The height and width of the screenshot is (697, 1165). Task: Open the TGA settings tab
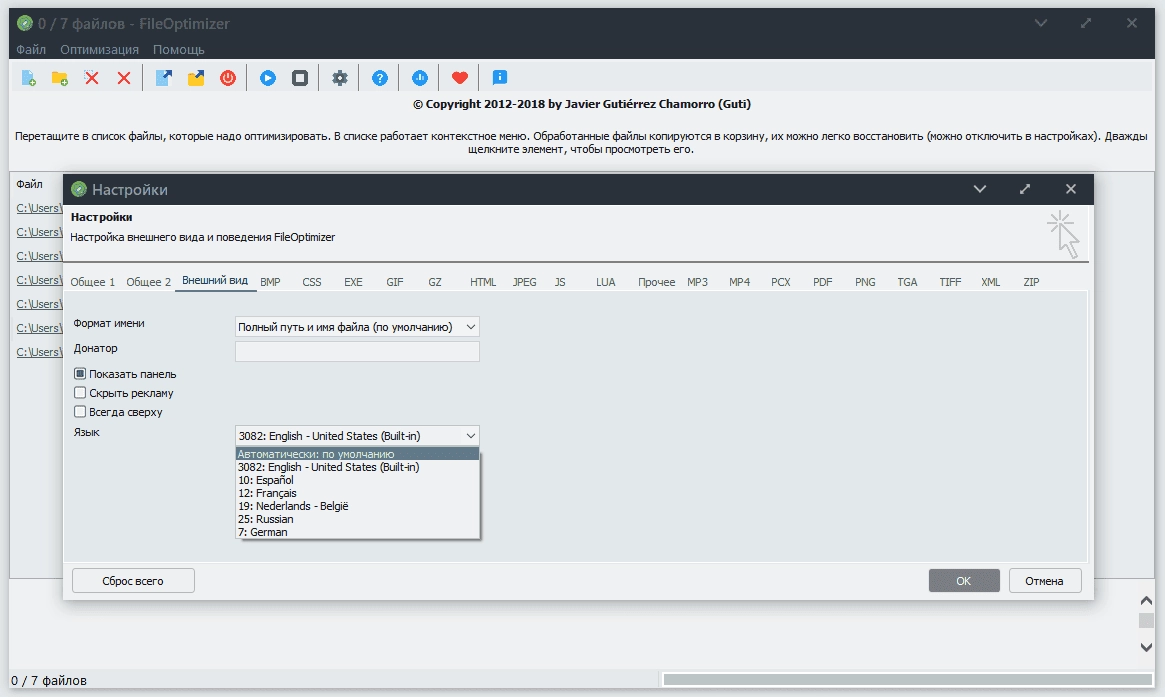[907, 282]
